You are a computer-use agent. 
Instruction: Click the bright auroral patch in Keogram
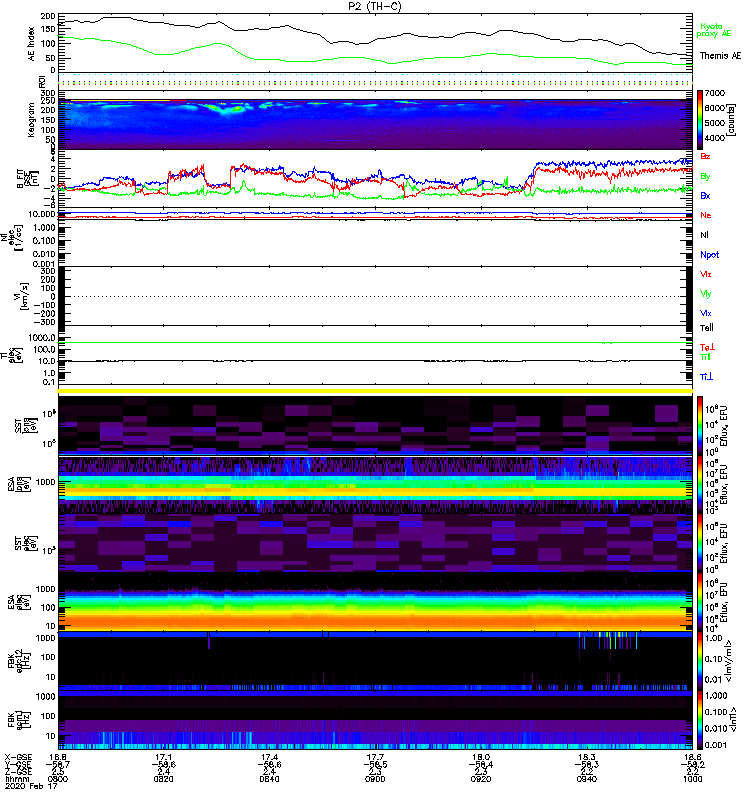tap(231, 109)
